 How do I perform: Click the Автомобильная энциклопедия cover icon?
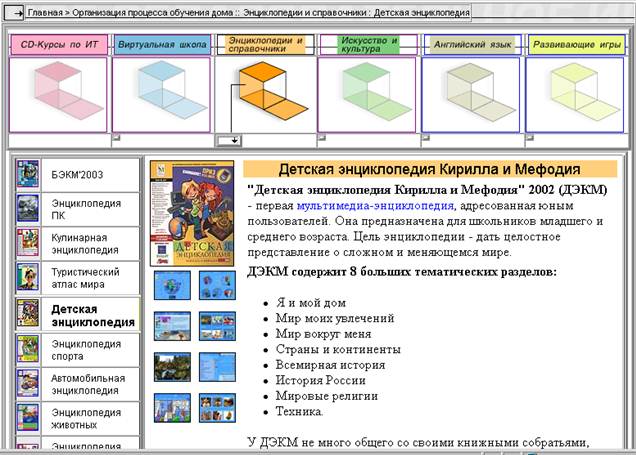pos(28,383)
